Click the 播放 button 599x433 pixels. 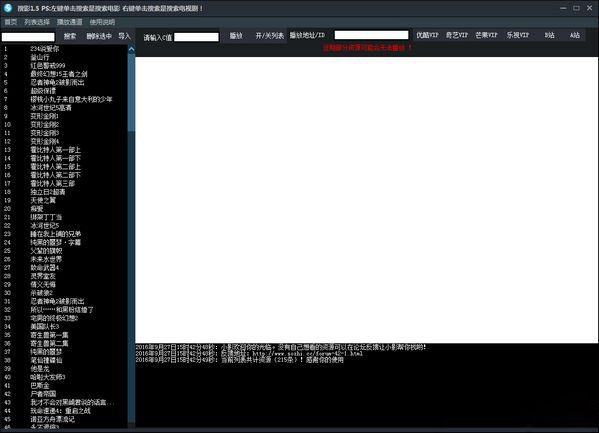(236, 36)
